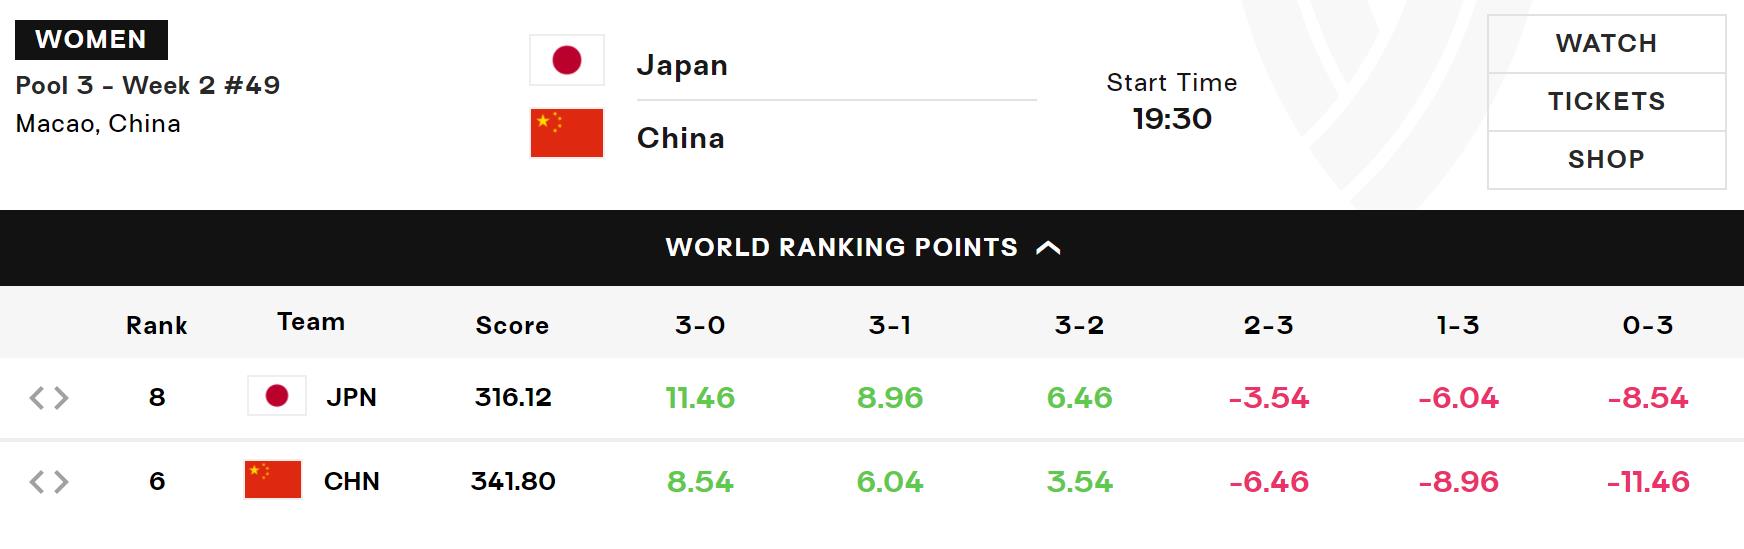This screenshot has height=549, width=1744.
Task: Click the CHN flag in the ranking table
Action: pos(273,481)
